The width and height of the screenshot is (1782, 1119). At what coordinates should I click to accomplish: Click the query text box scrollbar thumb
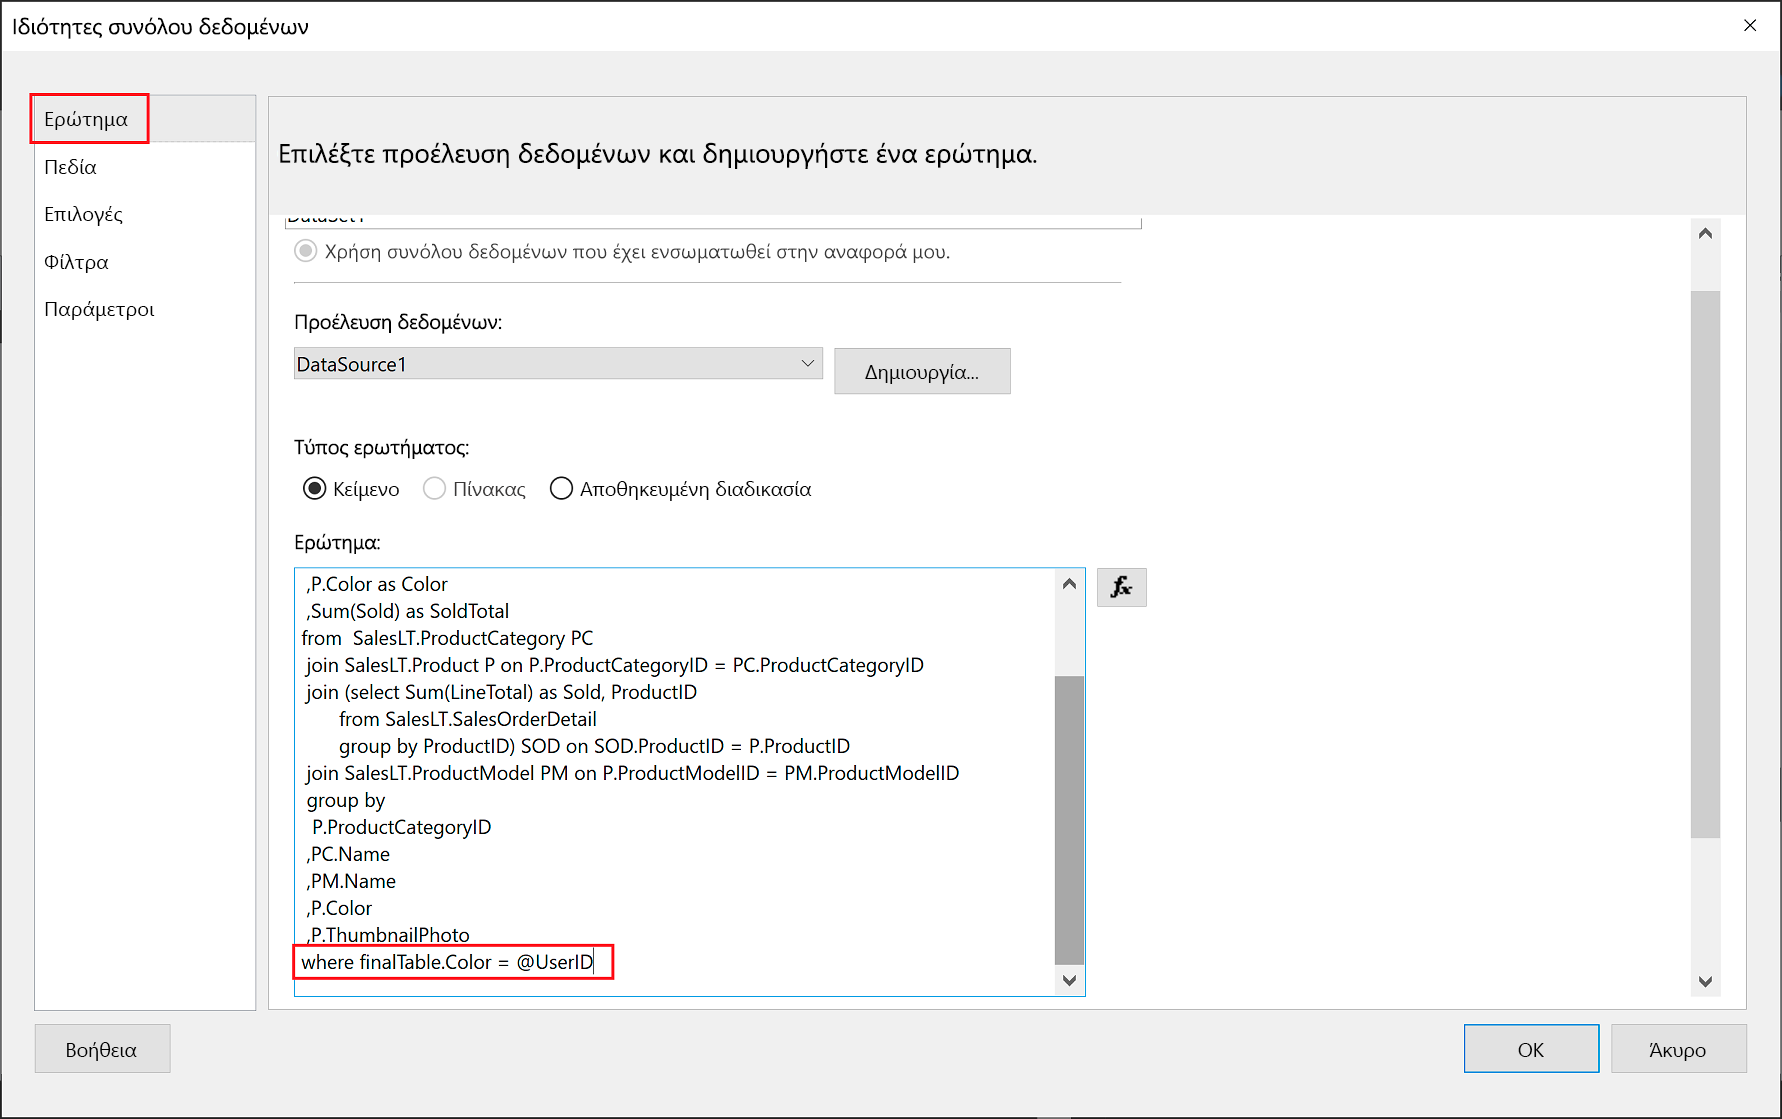click(x=1069, y=820)
